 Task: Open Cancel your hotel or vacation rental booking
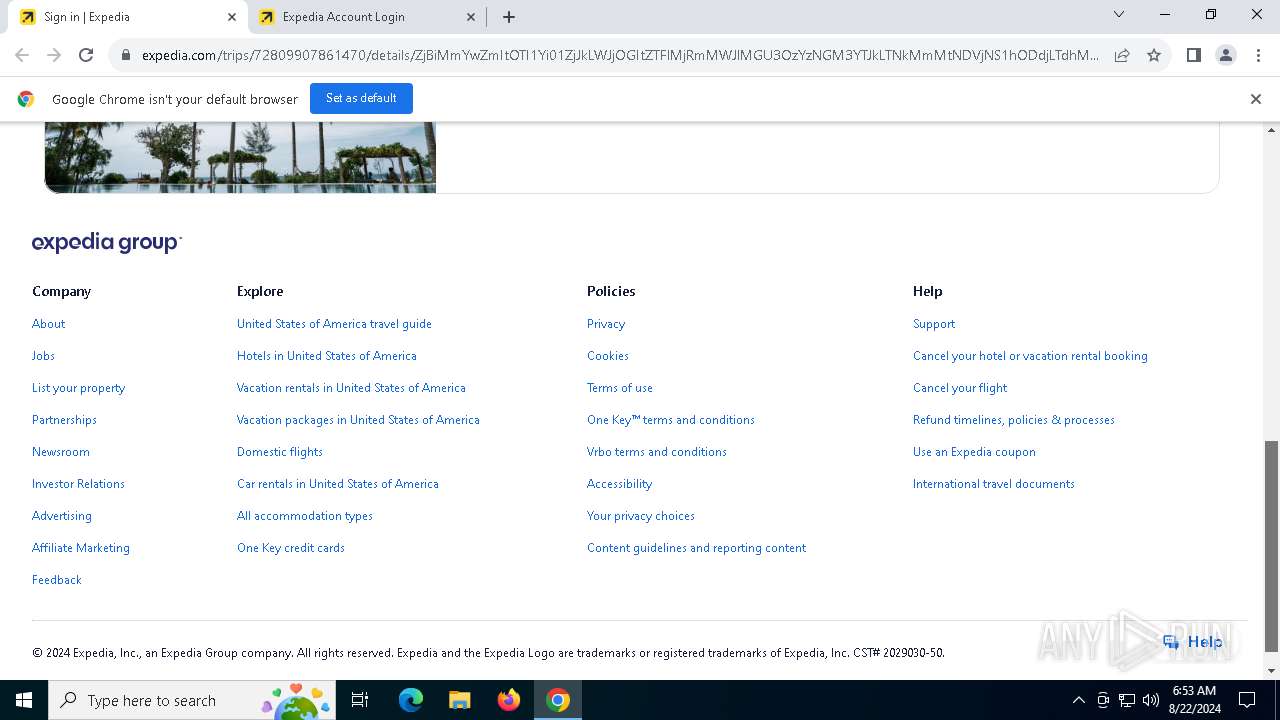pos(1030,356)
